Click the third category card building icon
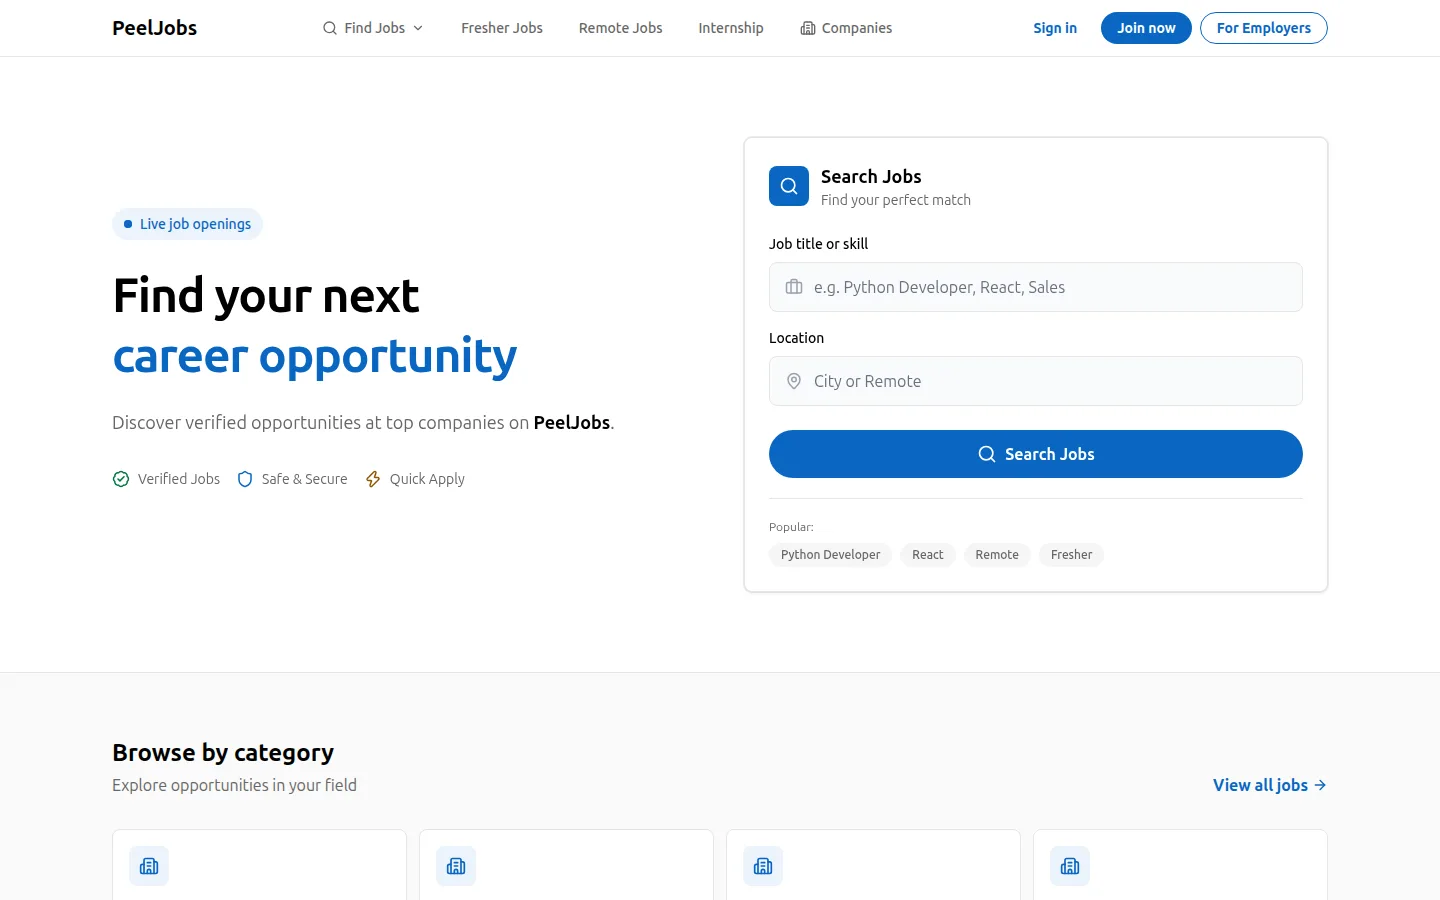 point(763,866)
